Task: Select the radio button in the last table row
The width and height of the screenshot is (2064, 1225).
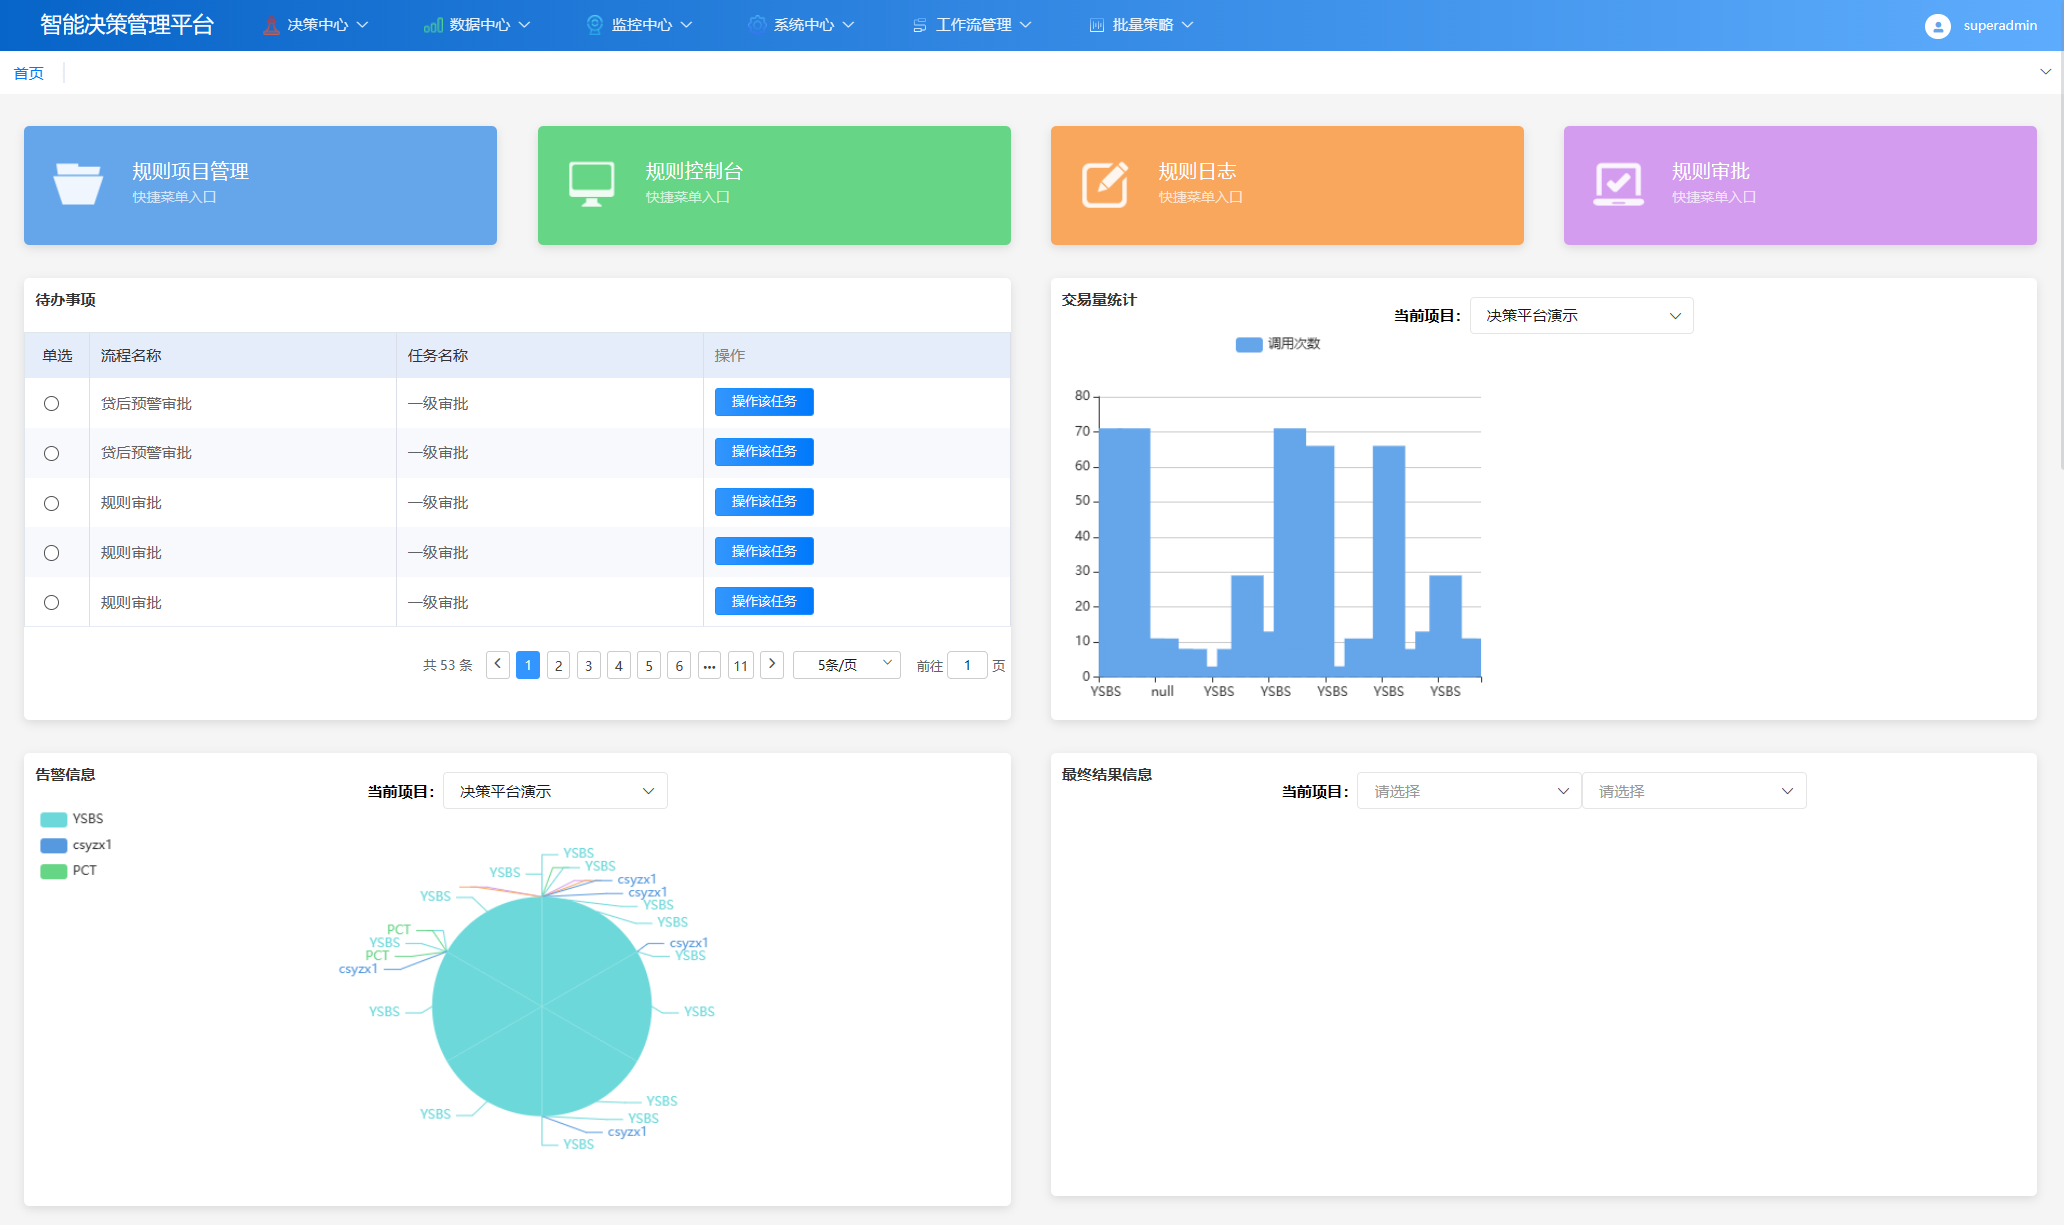Action: point(52,603)
